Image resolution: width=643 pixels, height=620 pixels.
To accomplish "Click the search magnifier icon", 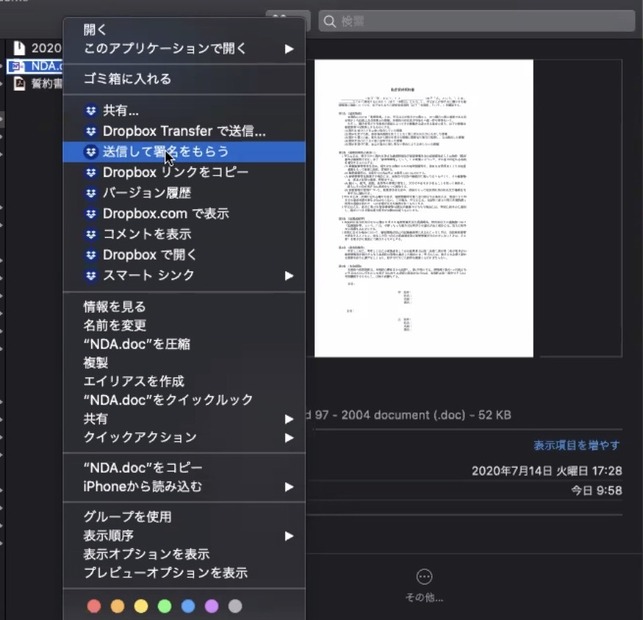I will click(x=330, y=21).
